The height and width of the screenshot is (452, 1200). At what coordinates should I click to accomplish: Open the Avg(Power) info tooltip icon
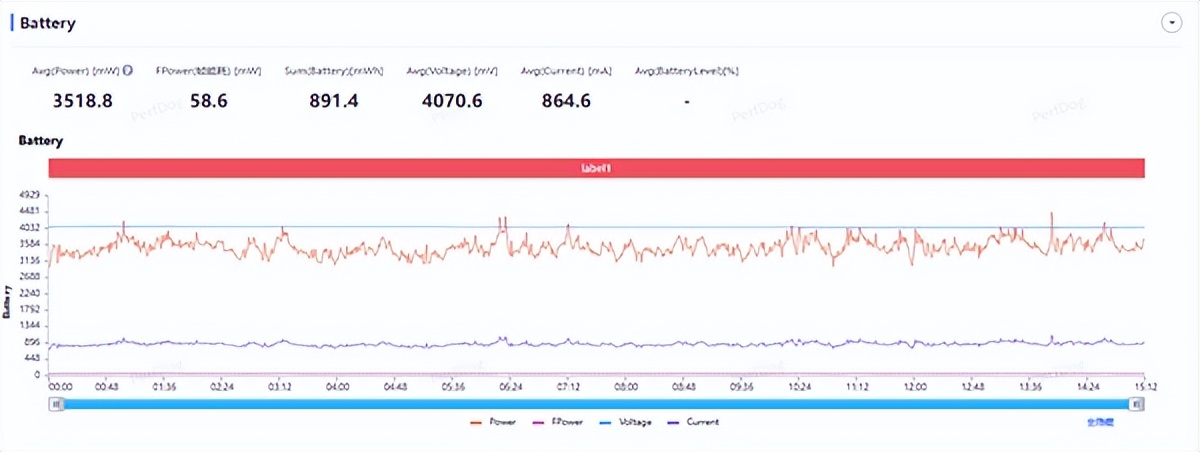[128, 71]
